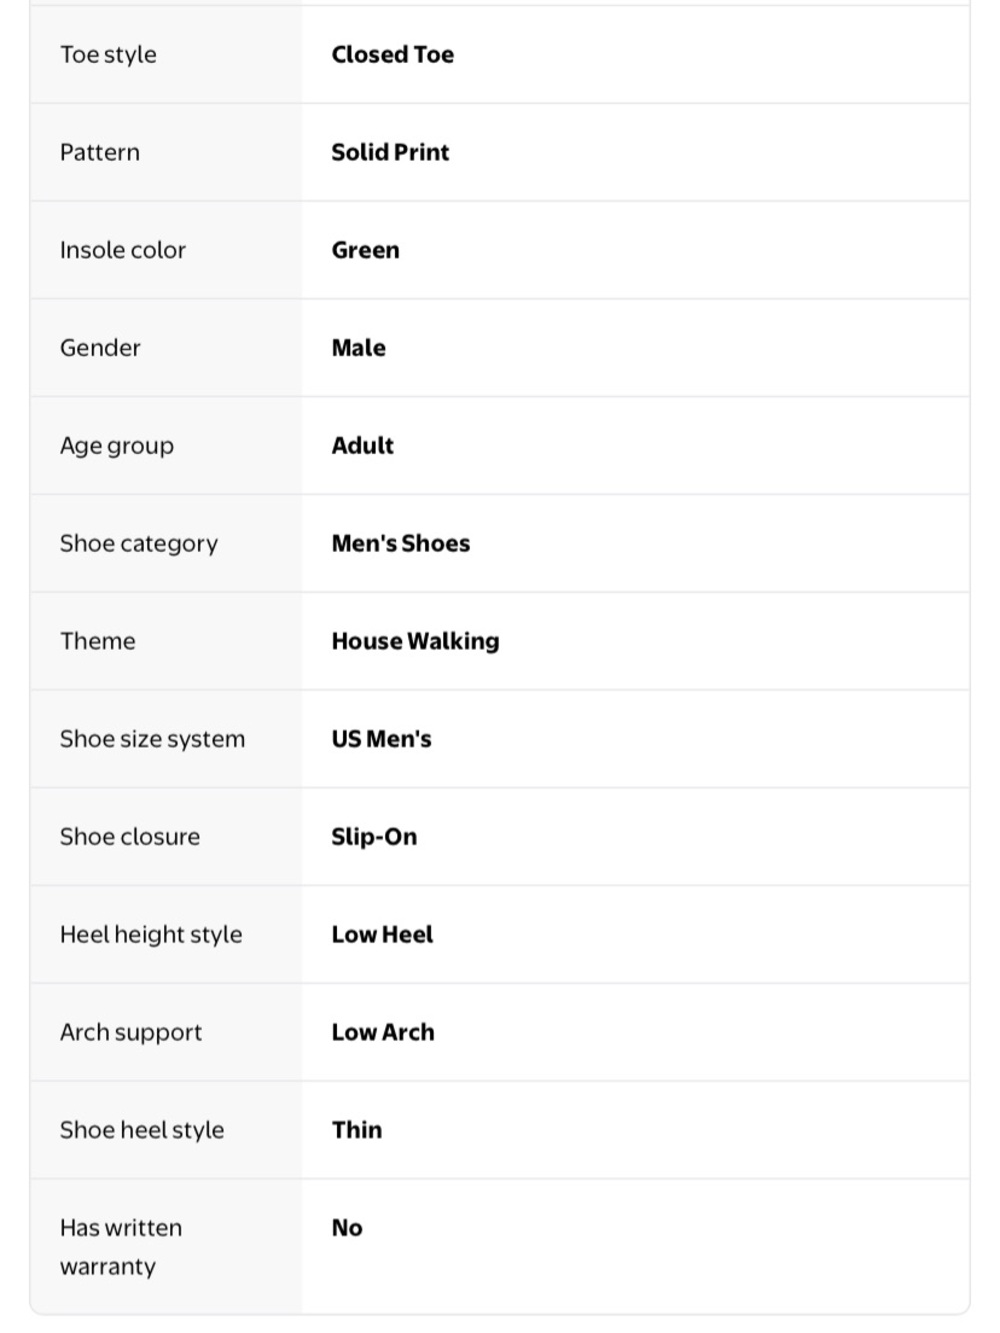
Task: Click the House Walking value
Action: (x=416, y=641)
